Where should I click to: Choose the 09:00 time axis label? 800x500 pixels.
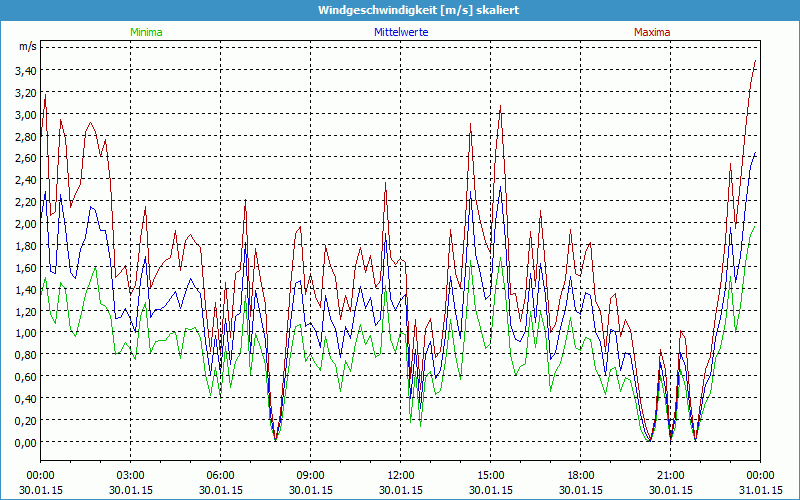click(x=310, y=475)
